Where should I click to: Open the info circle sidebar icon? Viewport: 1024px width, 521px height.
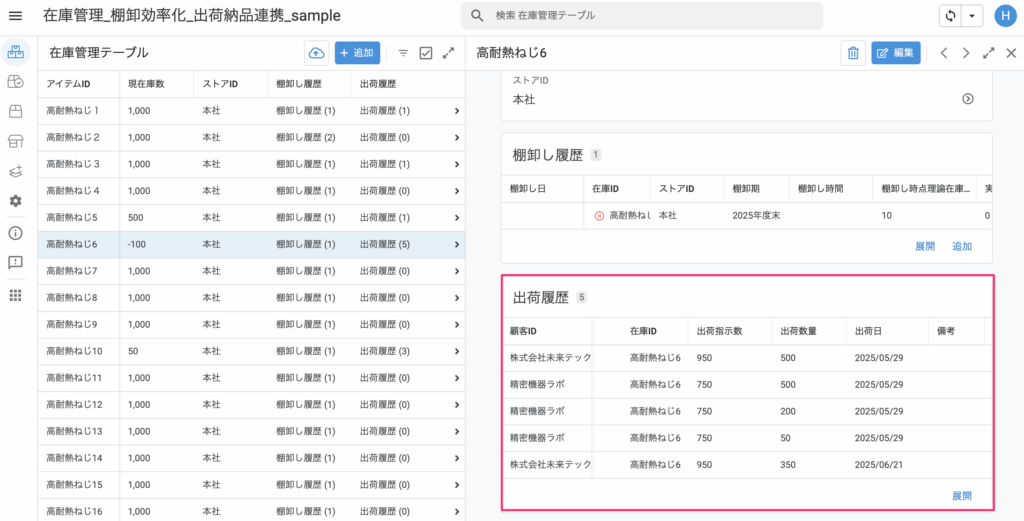16,233
